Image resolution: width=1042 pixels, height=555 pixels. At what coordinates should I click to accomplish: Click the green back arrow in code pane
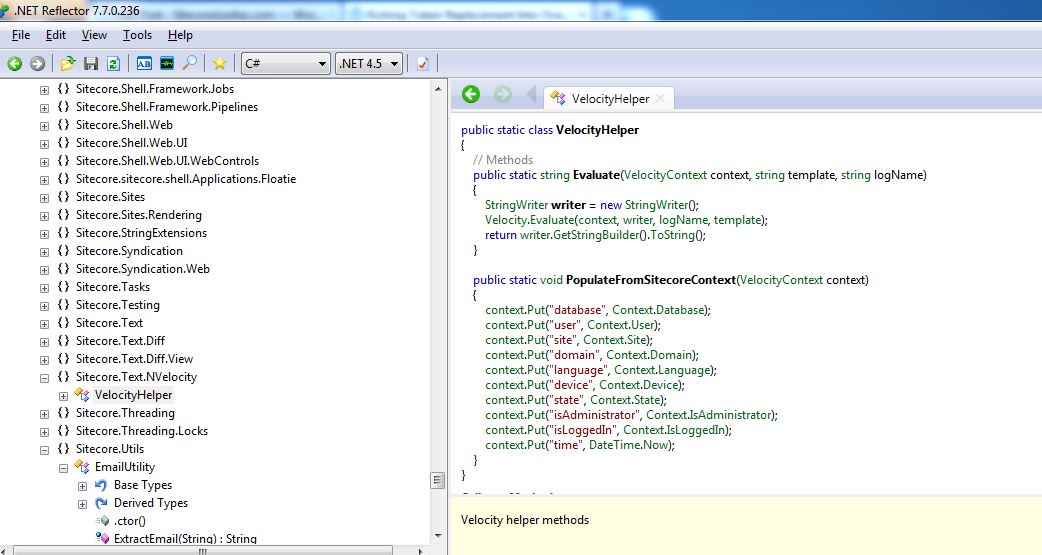click(471, 95)
